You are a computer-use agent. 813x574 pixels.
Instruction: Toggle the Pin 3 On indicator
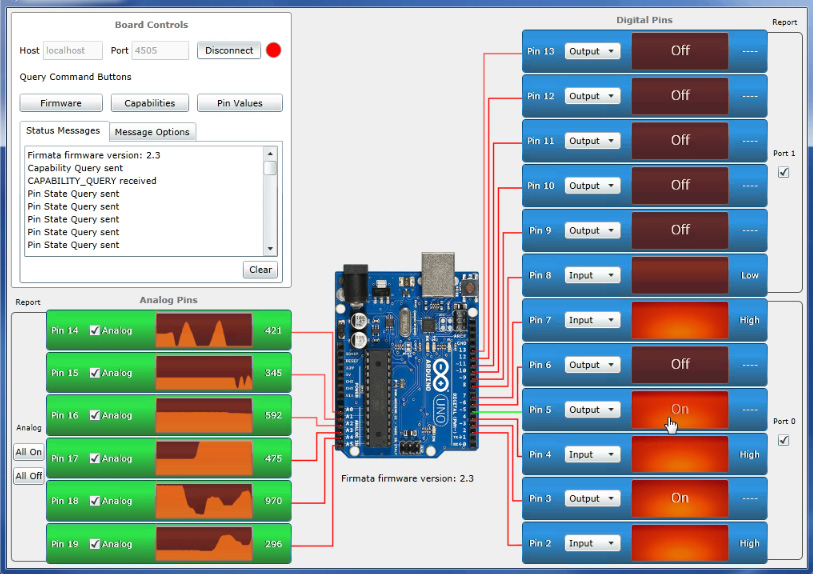(x=680, y=498)
